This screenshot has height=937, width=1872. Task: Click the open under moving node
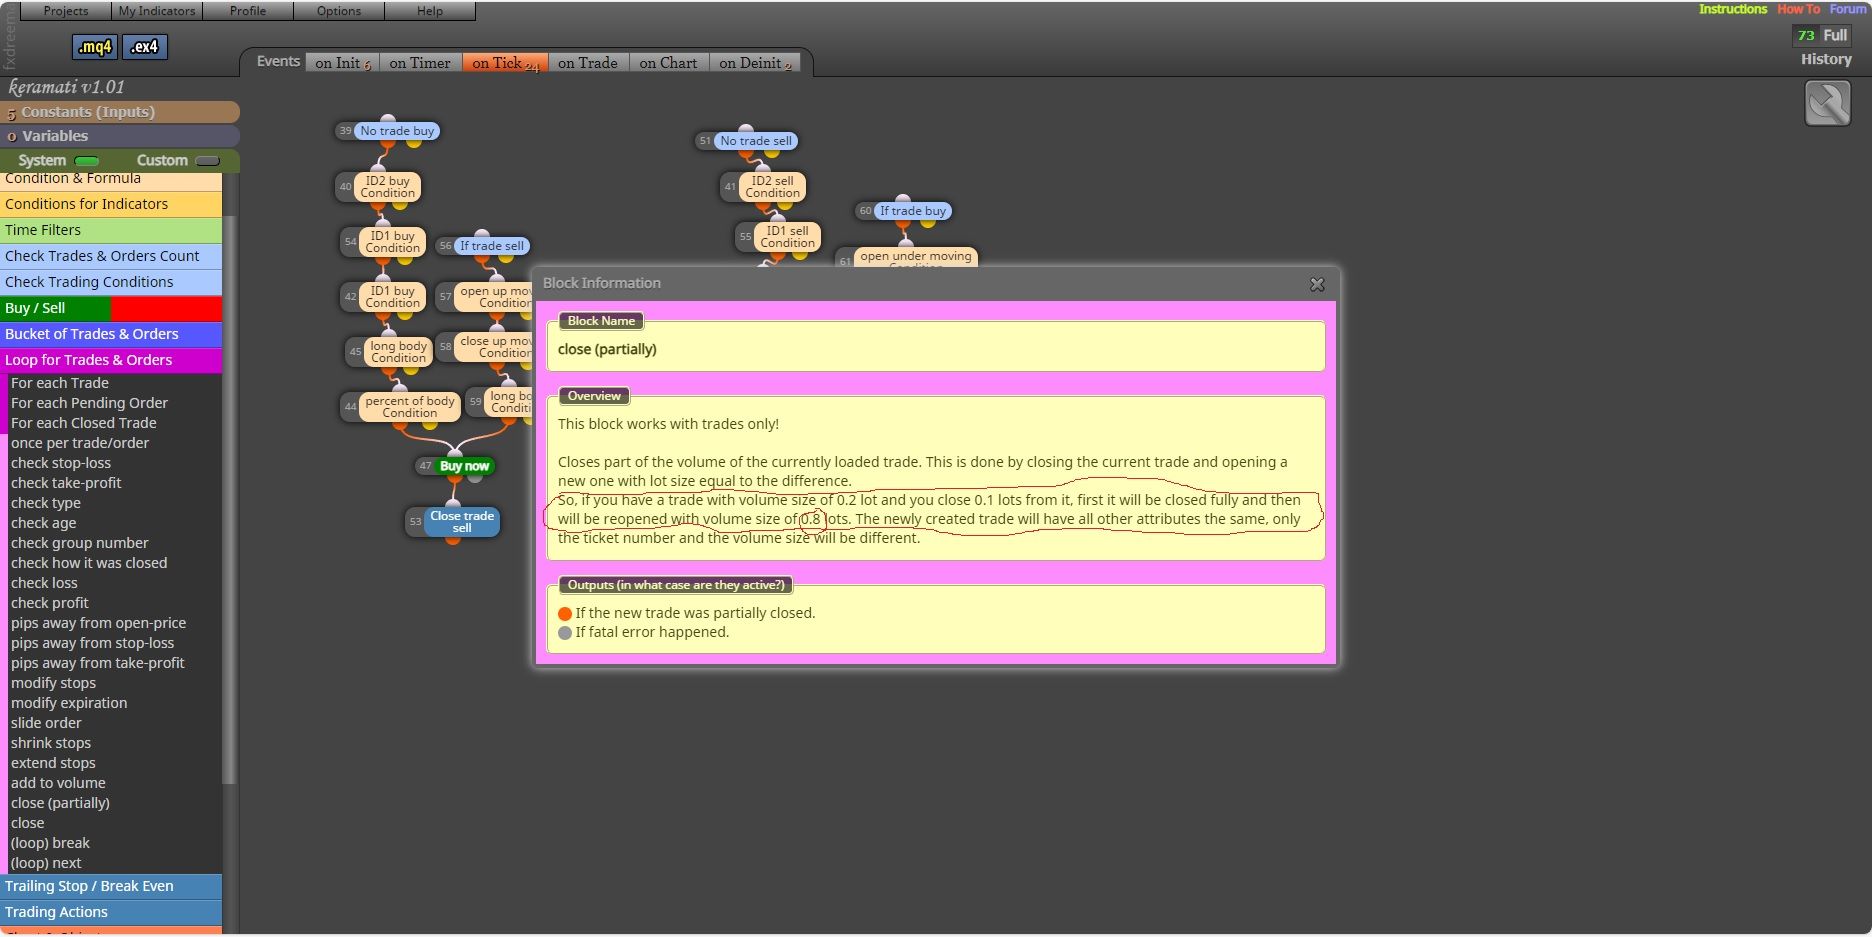tap(915, 256)
